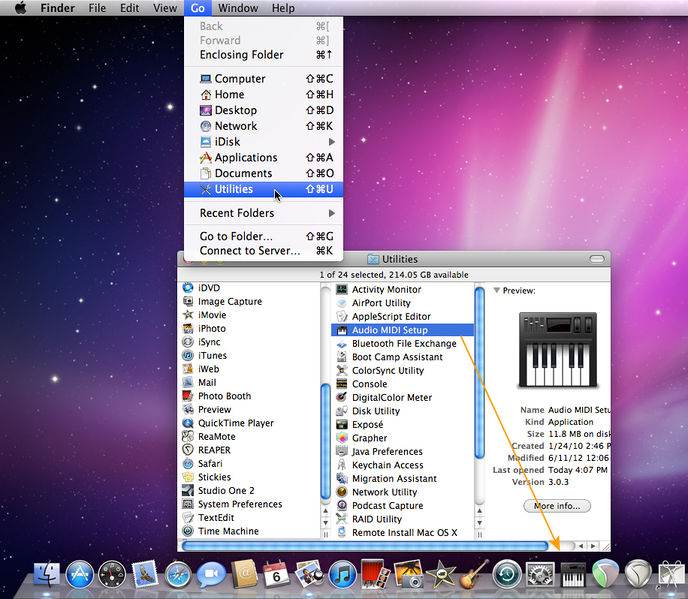Open Time Machine in the Dock
688x599 pixels.
(507, 574)
